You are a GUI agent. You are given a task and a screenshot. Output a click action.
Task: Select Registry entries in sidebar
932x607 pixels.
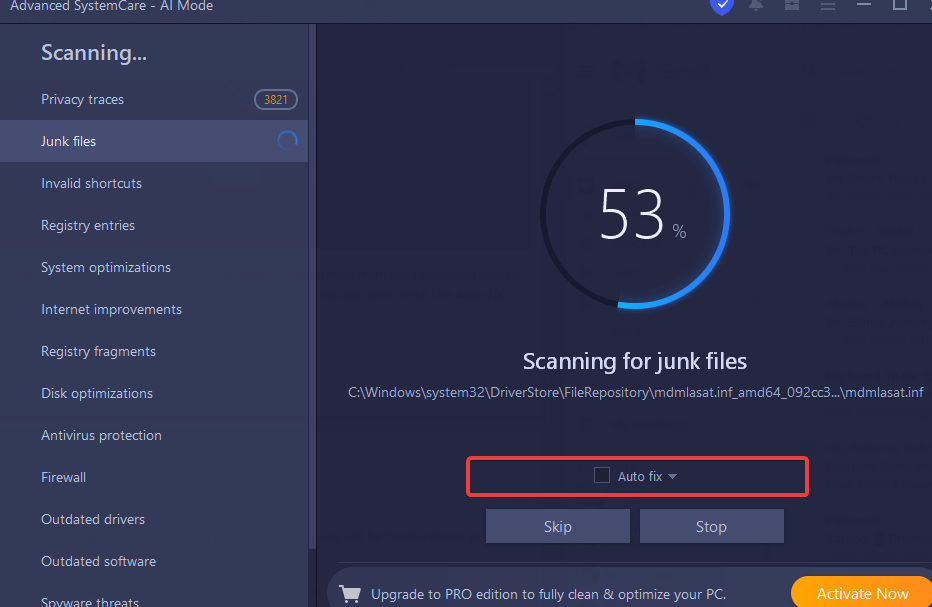154,225
